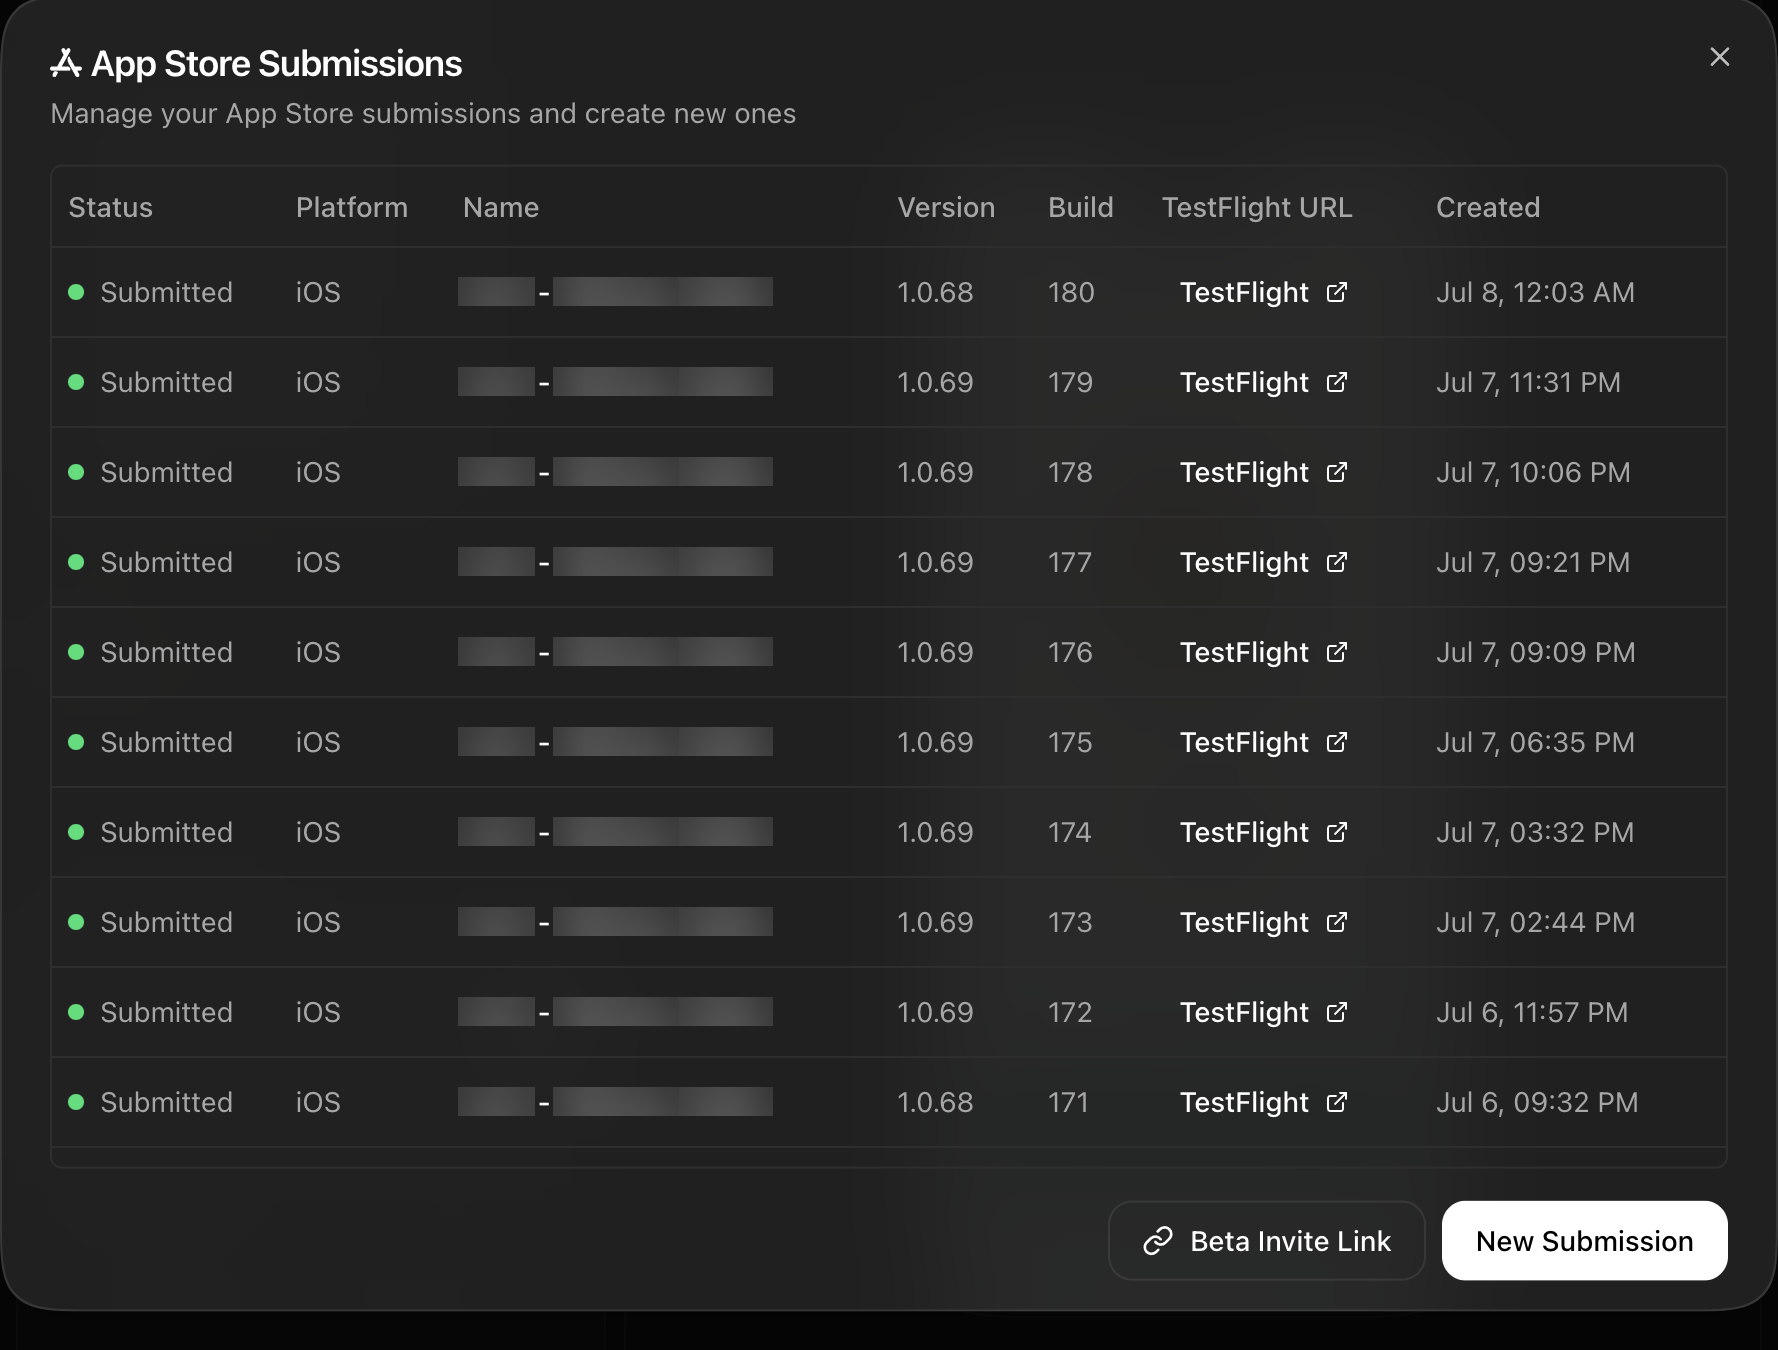Click the Status column header

(x=111, y=207)
